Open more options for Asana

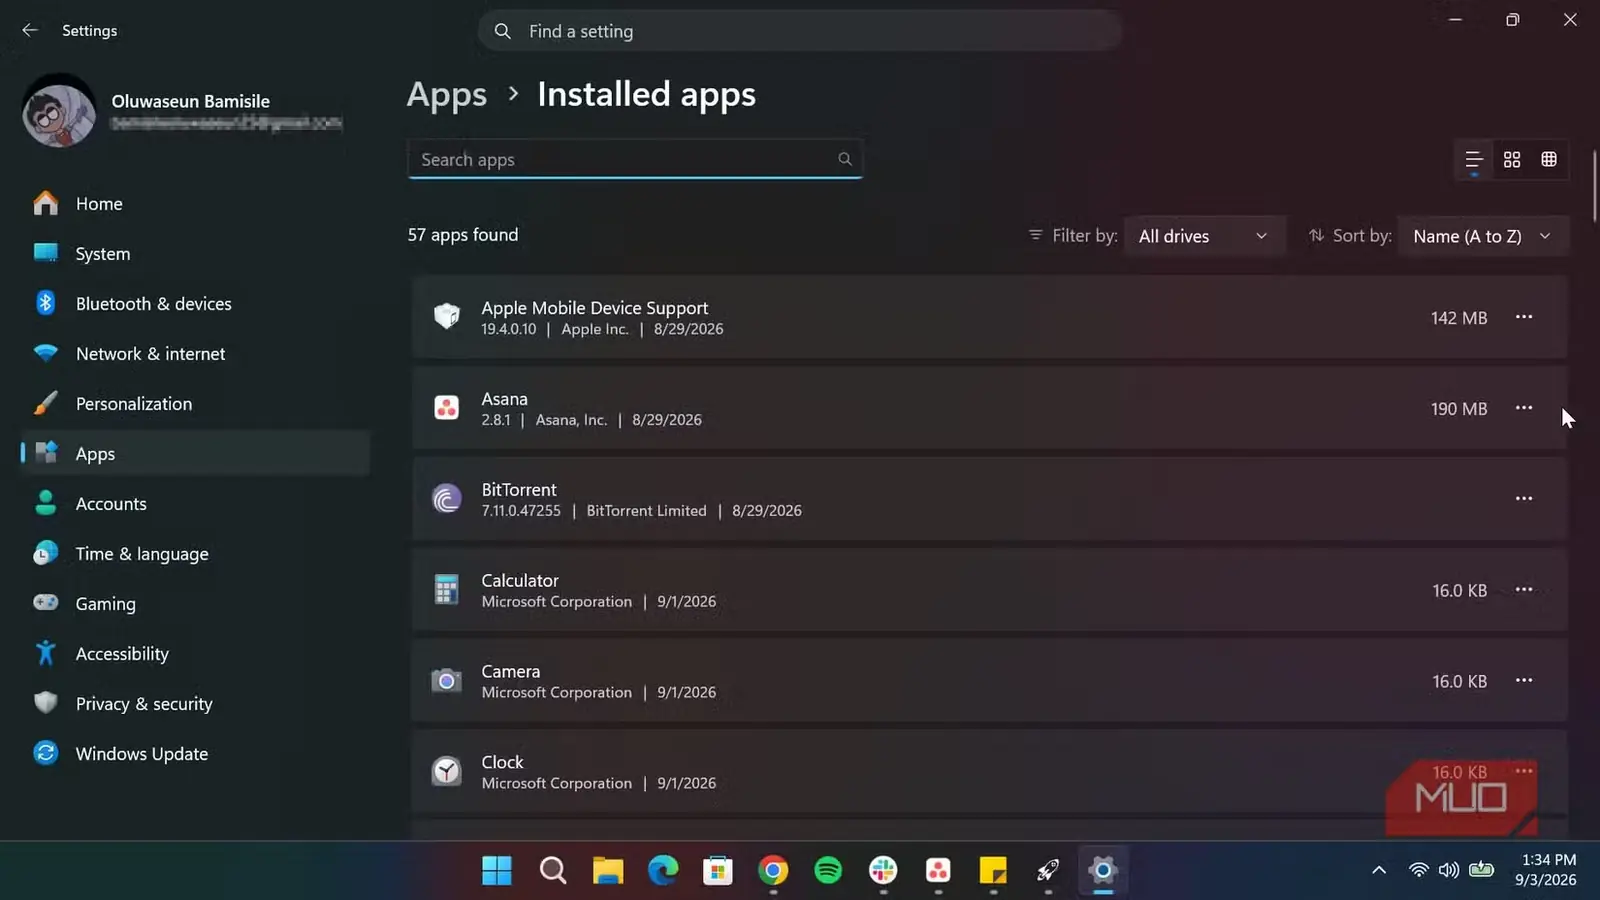point(1524,408)
